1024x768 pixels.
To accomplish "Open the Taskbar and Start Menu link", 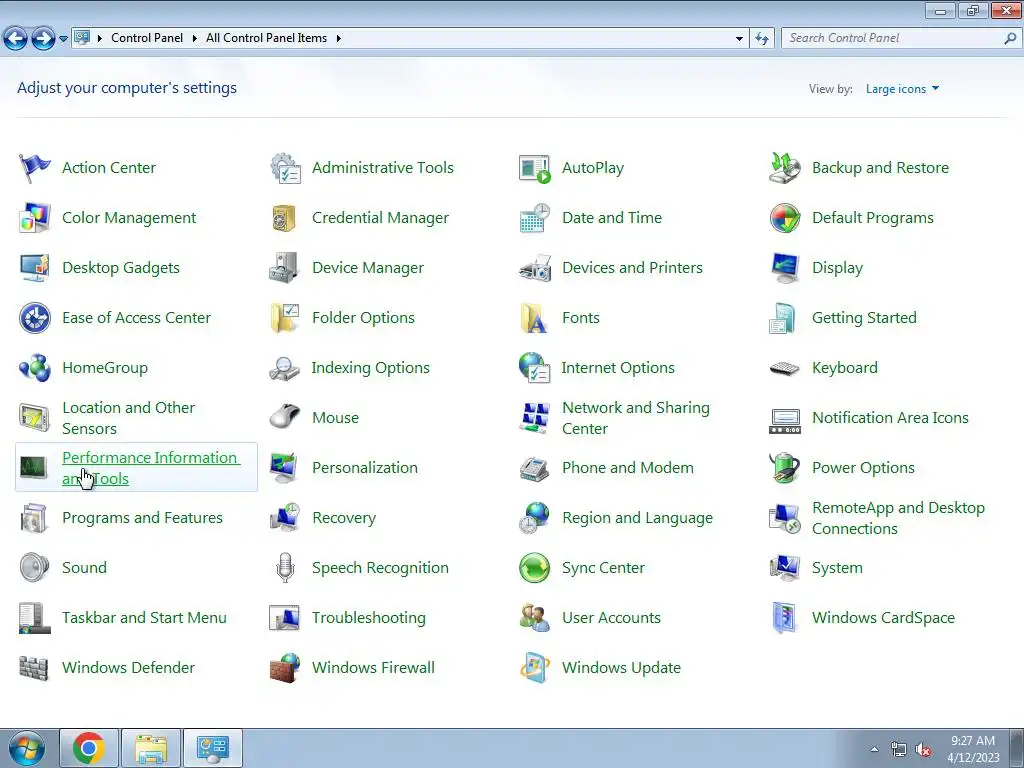I will [144, 618].
